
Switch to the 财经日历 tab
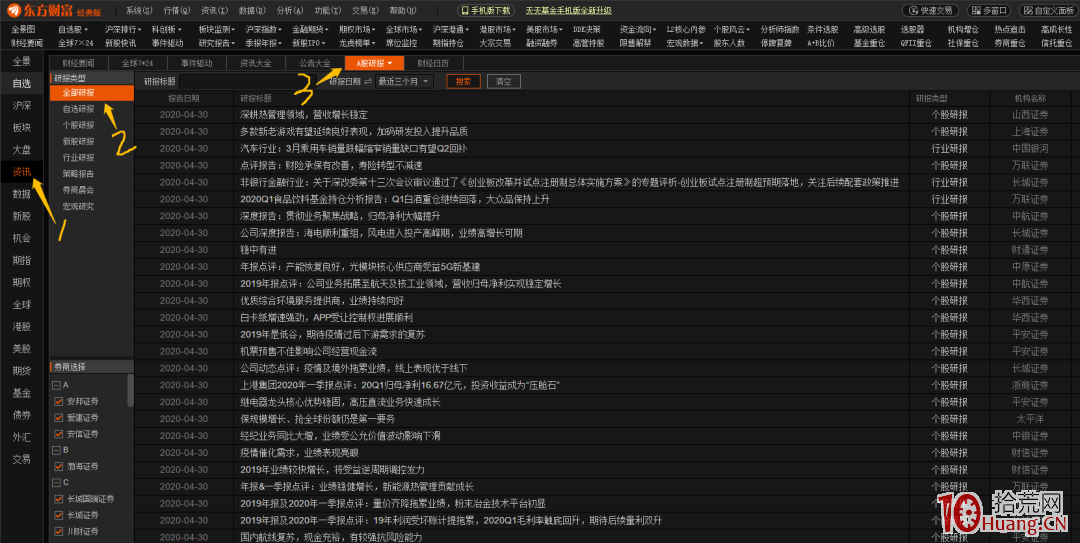tap(433, 63)
